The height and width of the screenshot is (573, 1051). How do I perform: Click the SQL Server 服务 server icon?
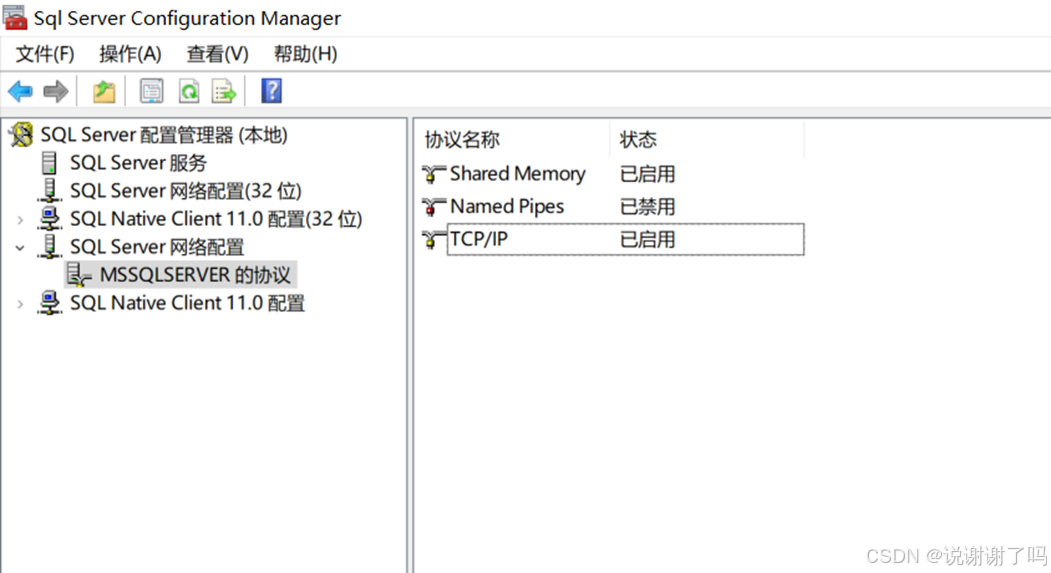click(49, 163)
